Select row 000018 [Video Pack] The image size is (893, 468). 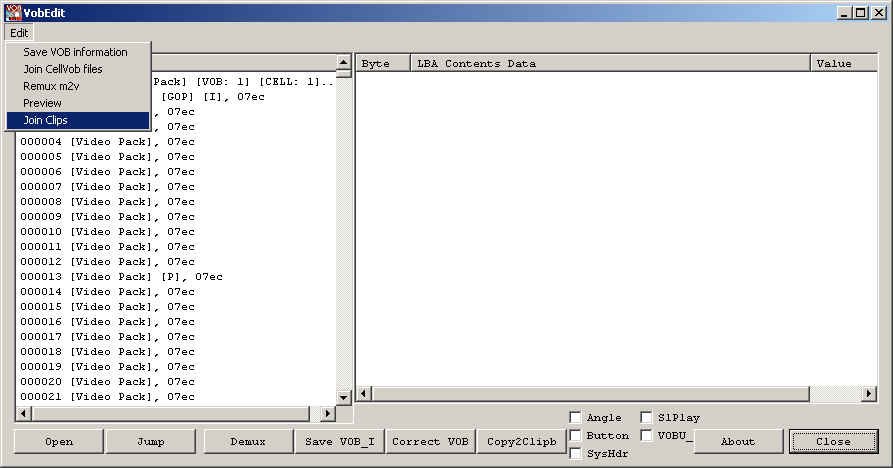click(107, 351)
